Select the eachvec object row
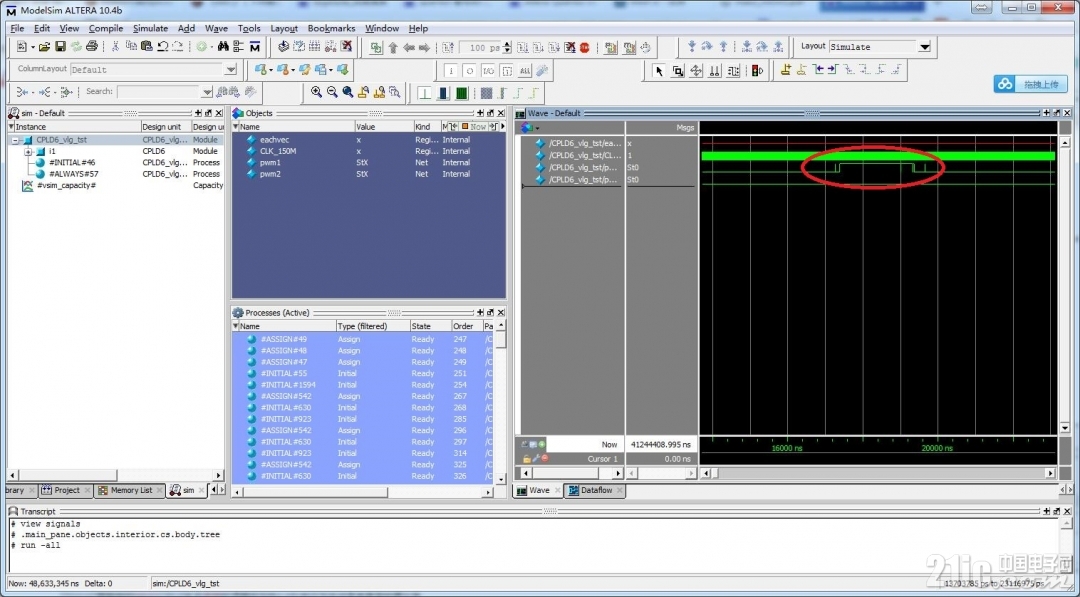The height and width of the screenshot is (597, 1080). pos(368,140)
